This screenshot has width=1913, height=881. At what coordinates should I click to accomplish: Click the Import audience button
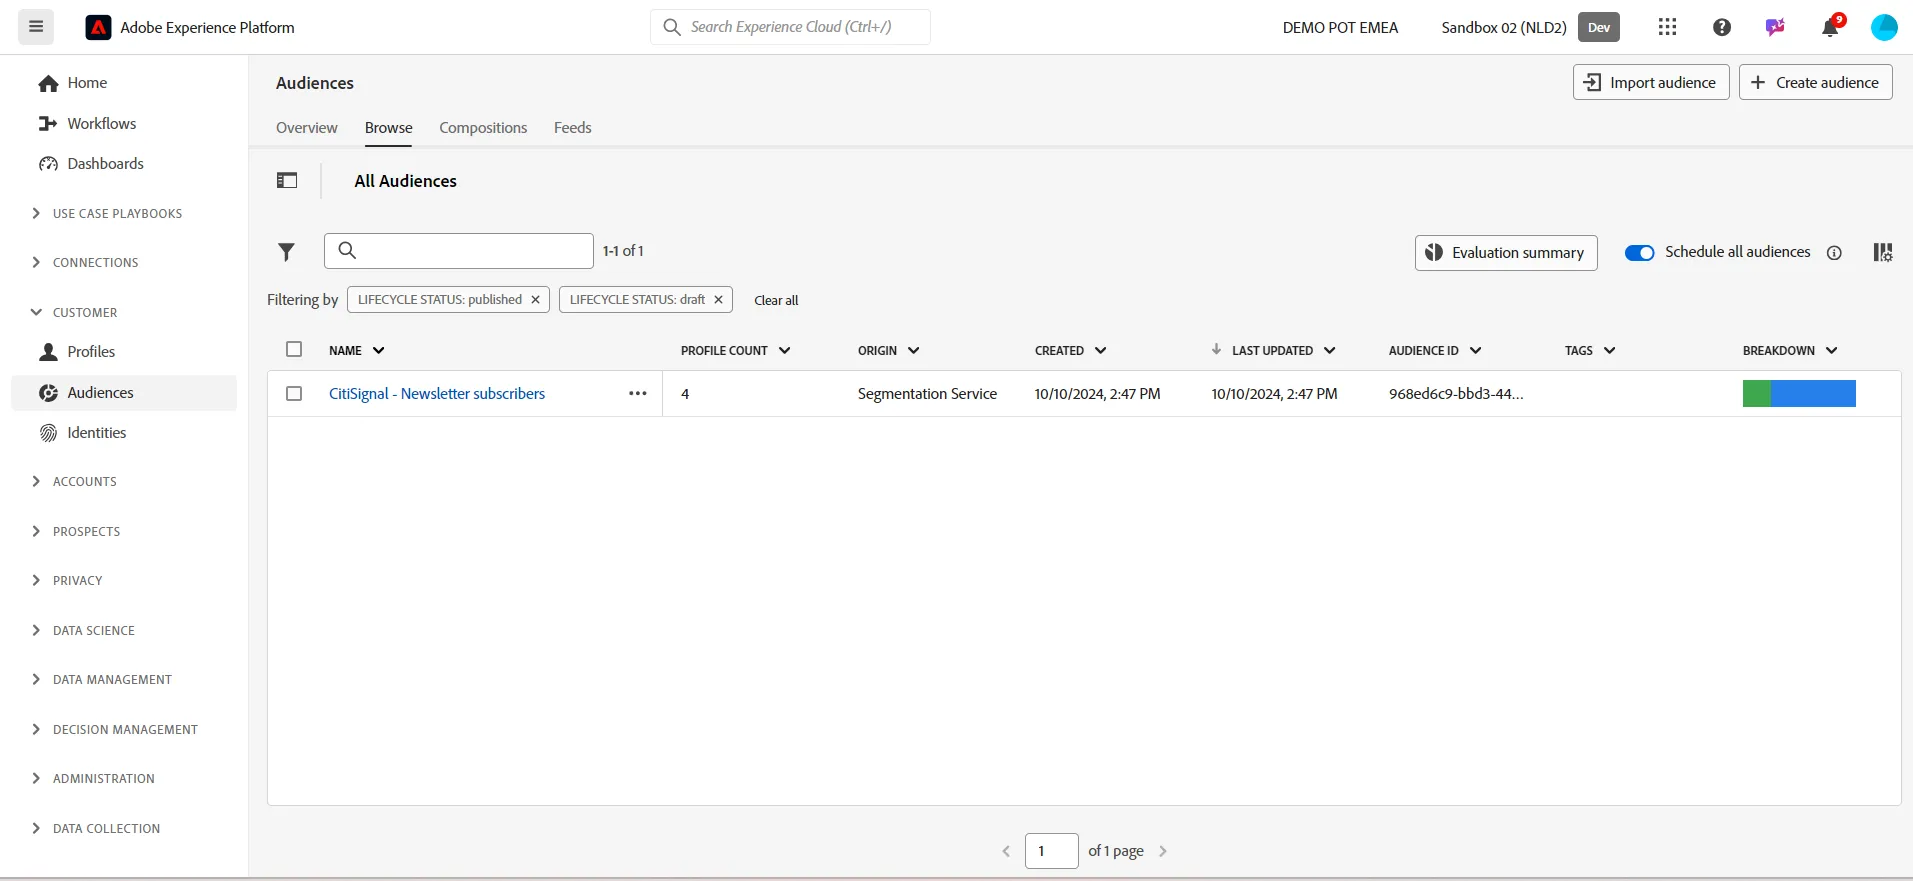coord(1651,82)
